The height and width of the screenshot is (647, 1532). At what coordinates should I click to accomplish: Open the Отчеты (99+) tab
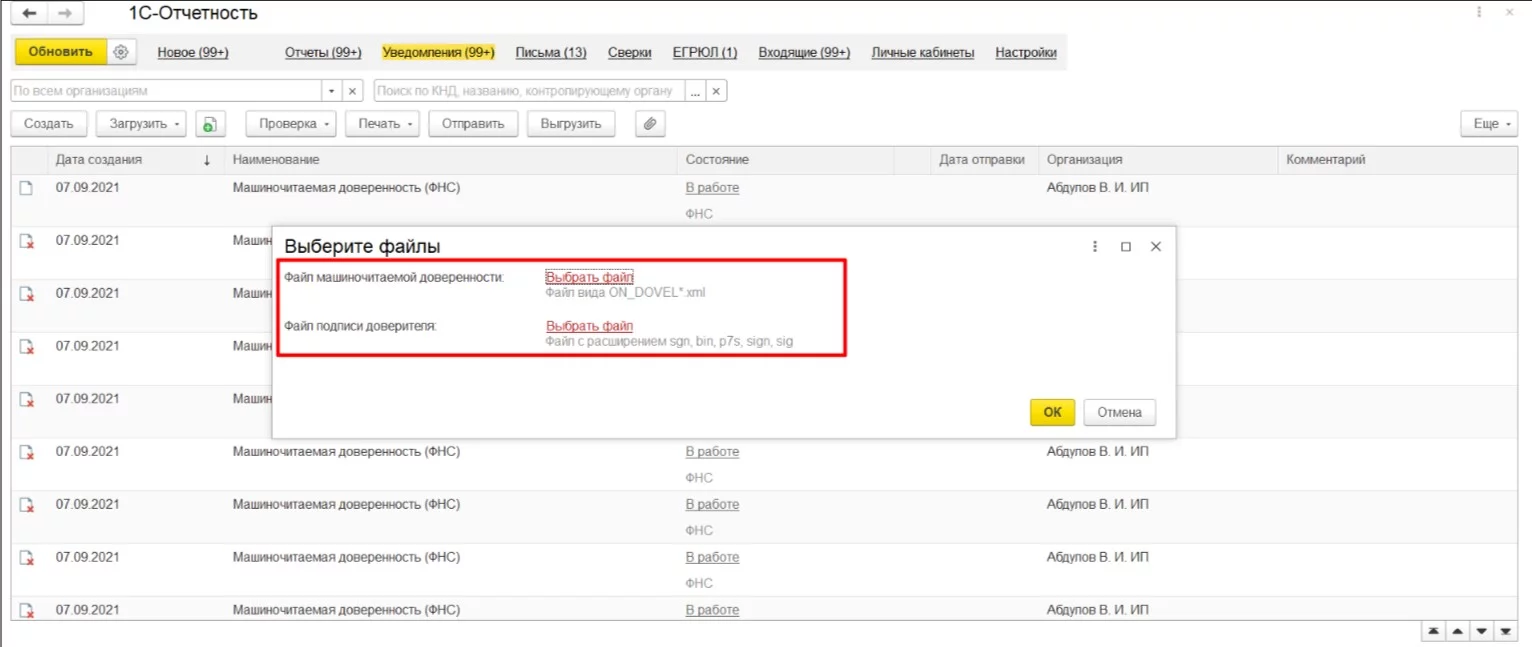[x=322, y=52]
